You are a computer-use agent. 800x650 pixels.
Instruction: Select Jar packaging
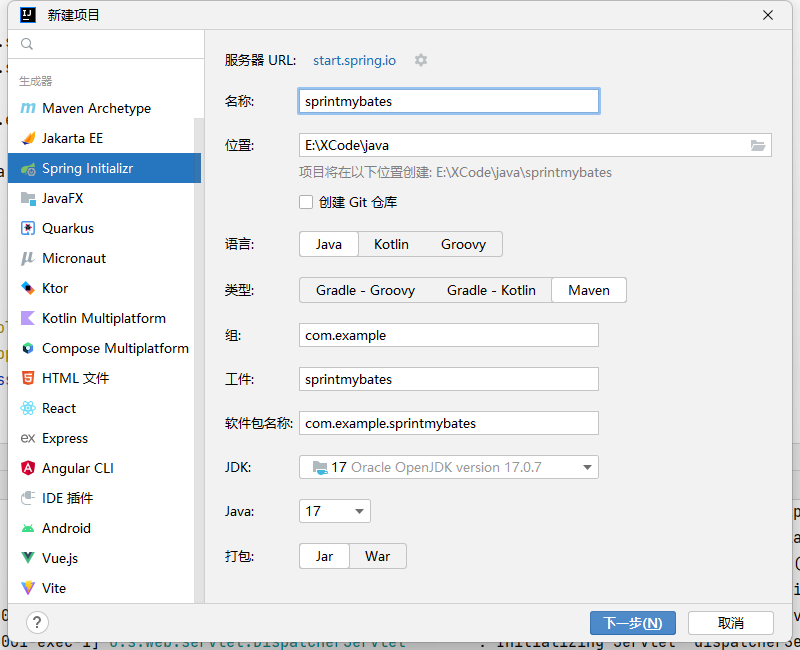click(x=324, y=556)
